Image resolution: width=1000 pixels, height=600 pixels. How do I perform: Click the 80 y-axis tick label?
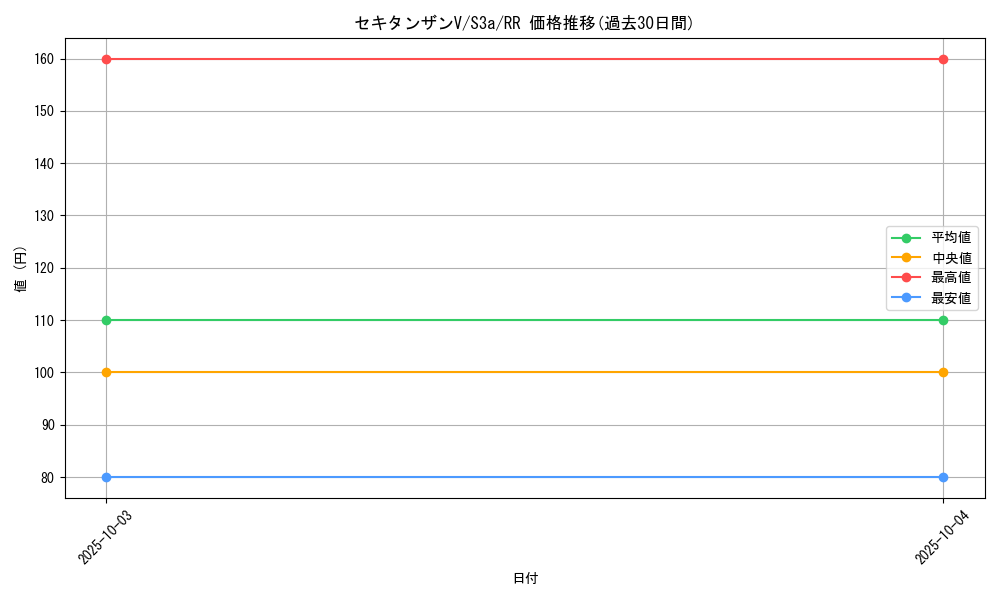(46, 477)
